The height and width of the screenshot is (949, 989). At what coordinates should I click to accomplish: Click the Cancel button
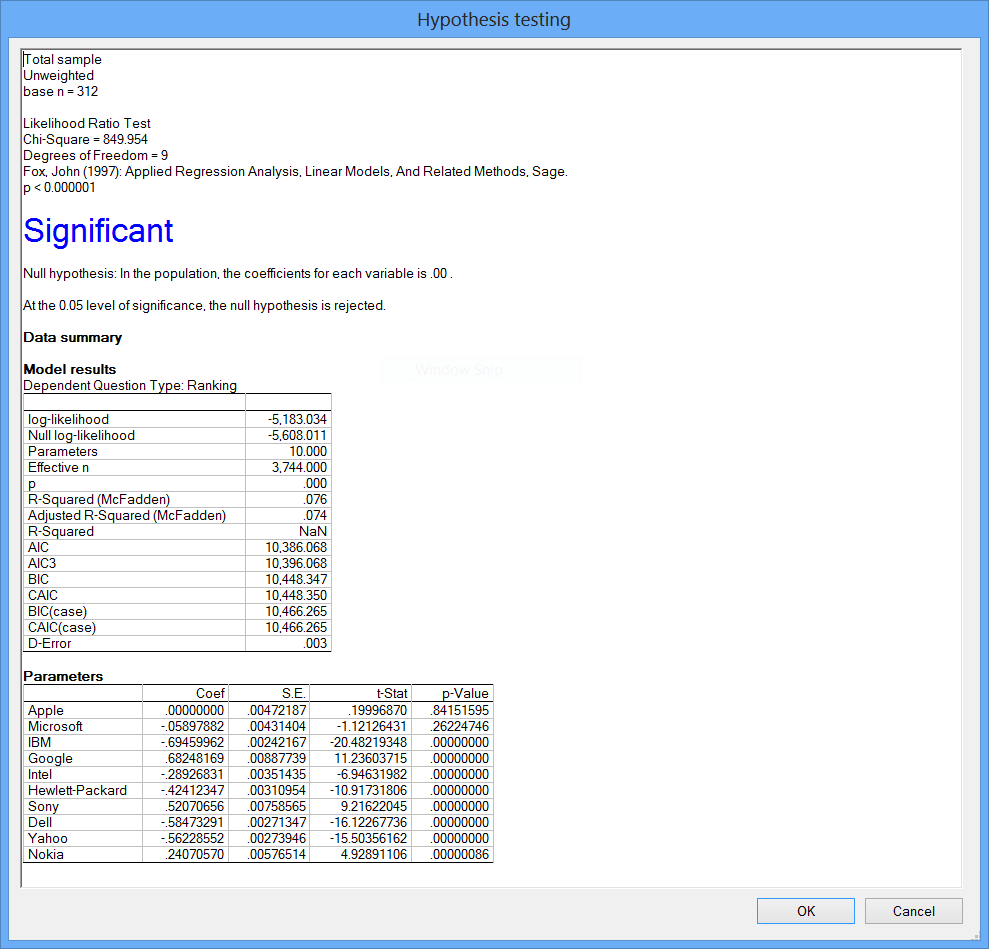[913, 911]
